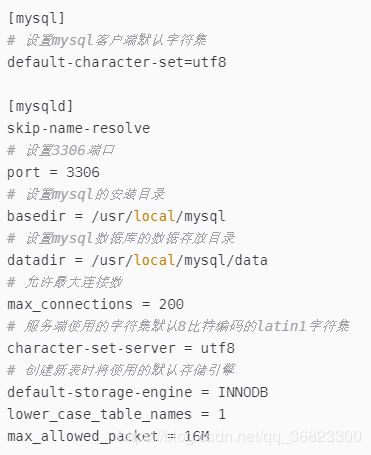Click the highlighted word local in basedir
Screen dimensions: 371x455
click(x=154, y=216)
